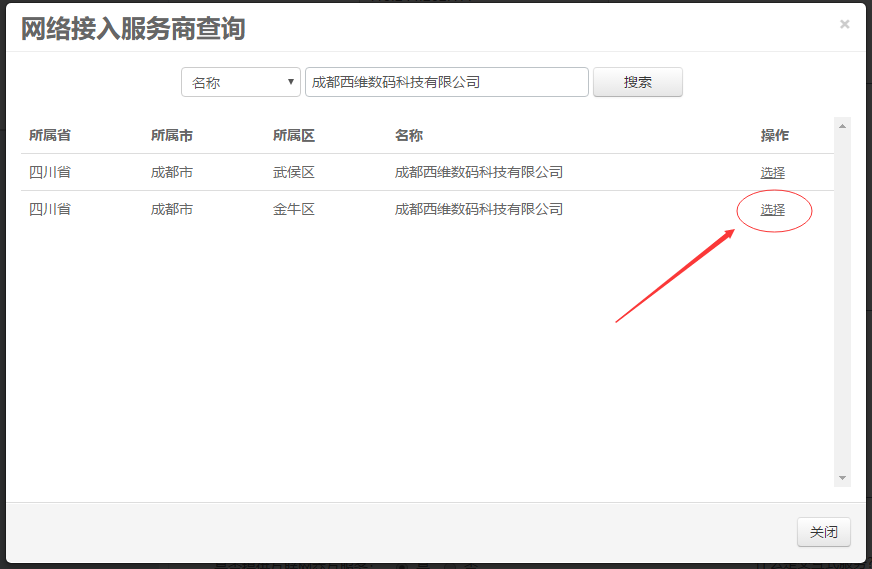Click the 武侯区 cell

pyautogui.click(x=294, y=172)
